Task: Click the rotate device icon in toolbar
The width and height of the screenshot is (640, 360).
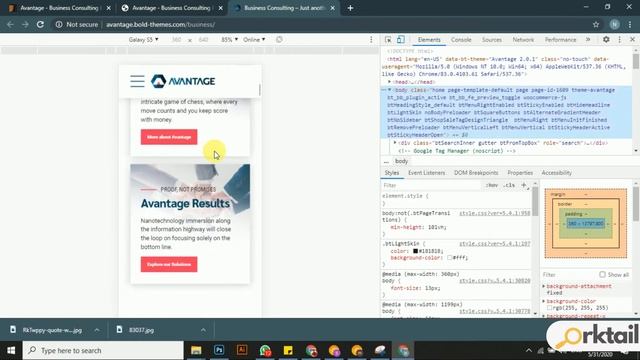Action: 279,40
